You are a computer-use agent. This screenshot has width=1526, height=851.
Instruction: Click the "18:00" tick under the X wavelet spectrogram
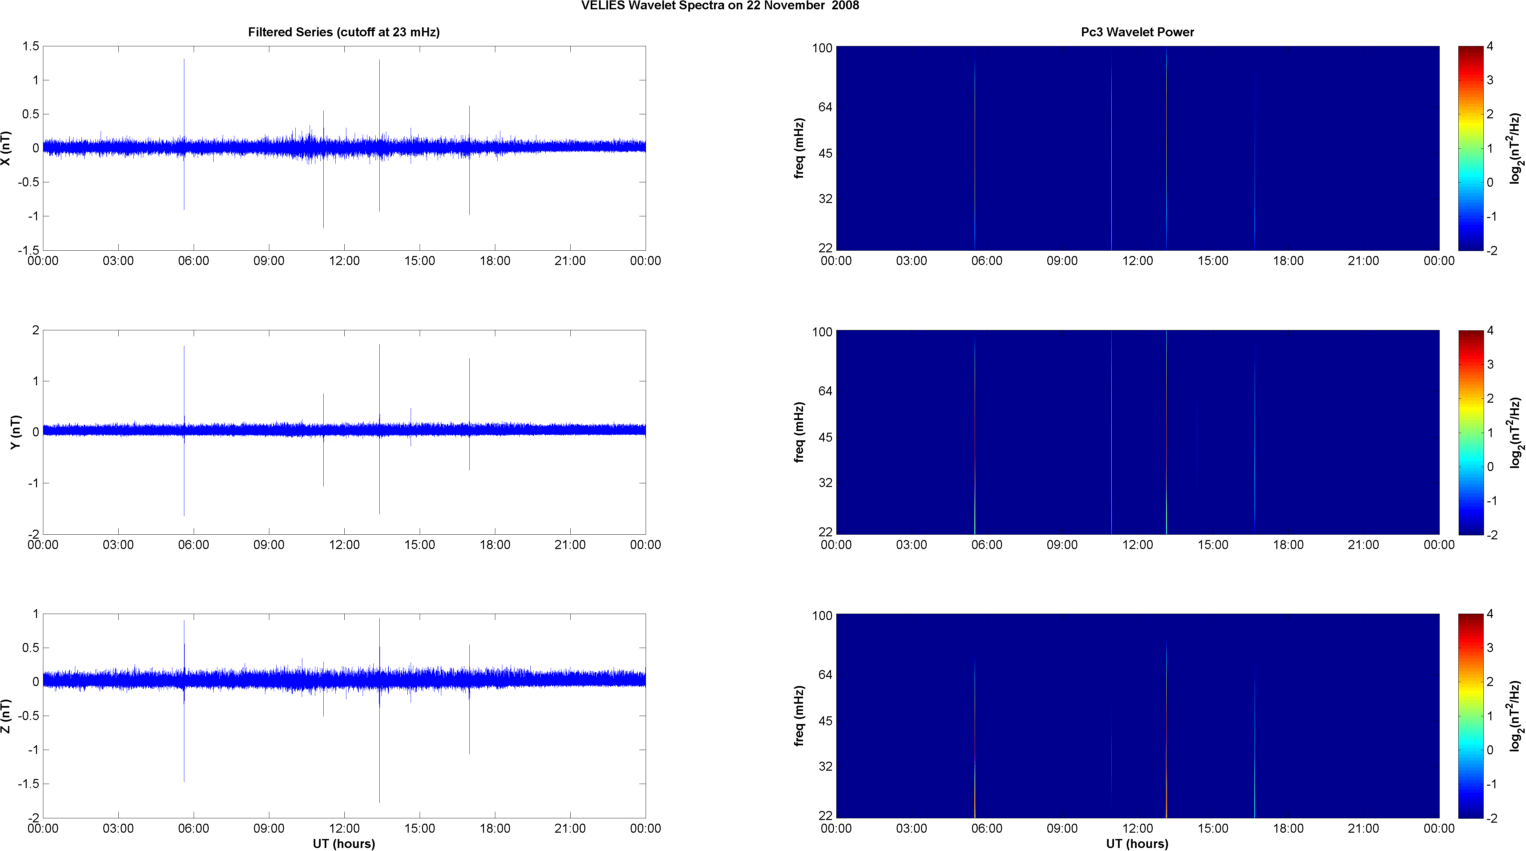(x=1288, y=261)
